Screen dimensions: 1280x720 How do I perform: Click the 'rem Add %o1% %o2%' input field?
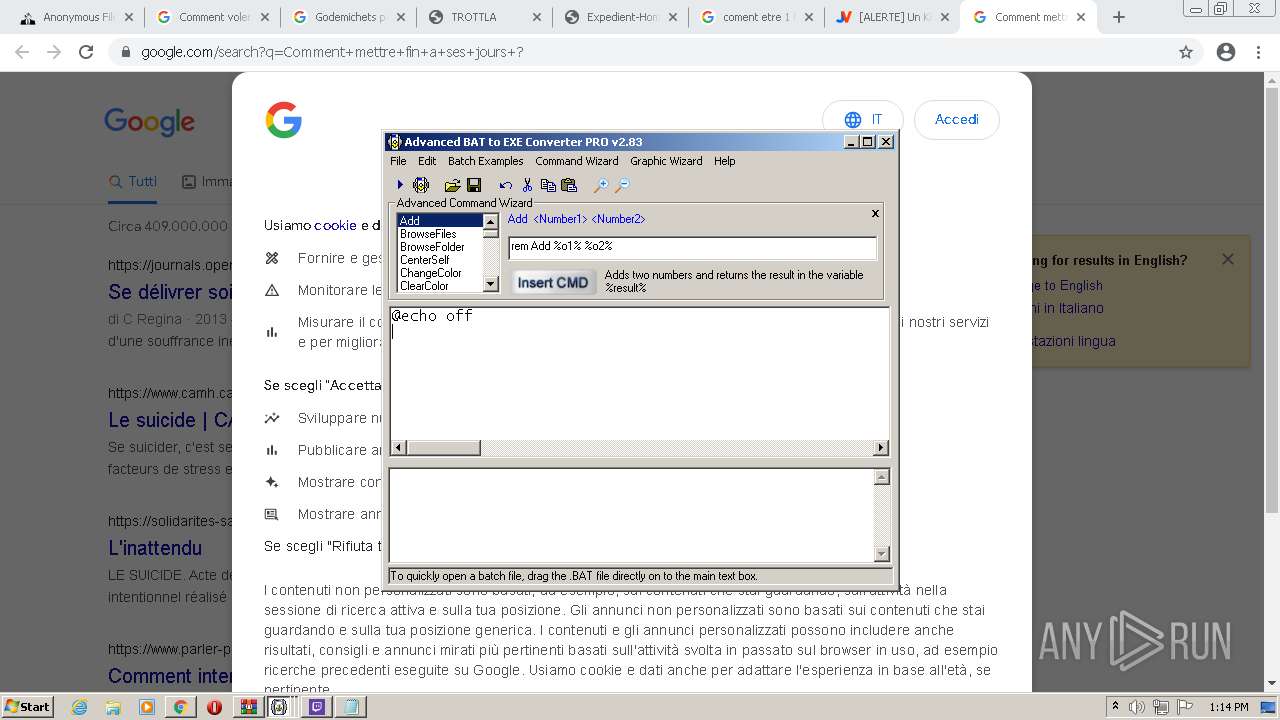pos(692,246)
